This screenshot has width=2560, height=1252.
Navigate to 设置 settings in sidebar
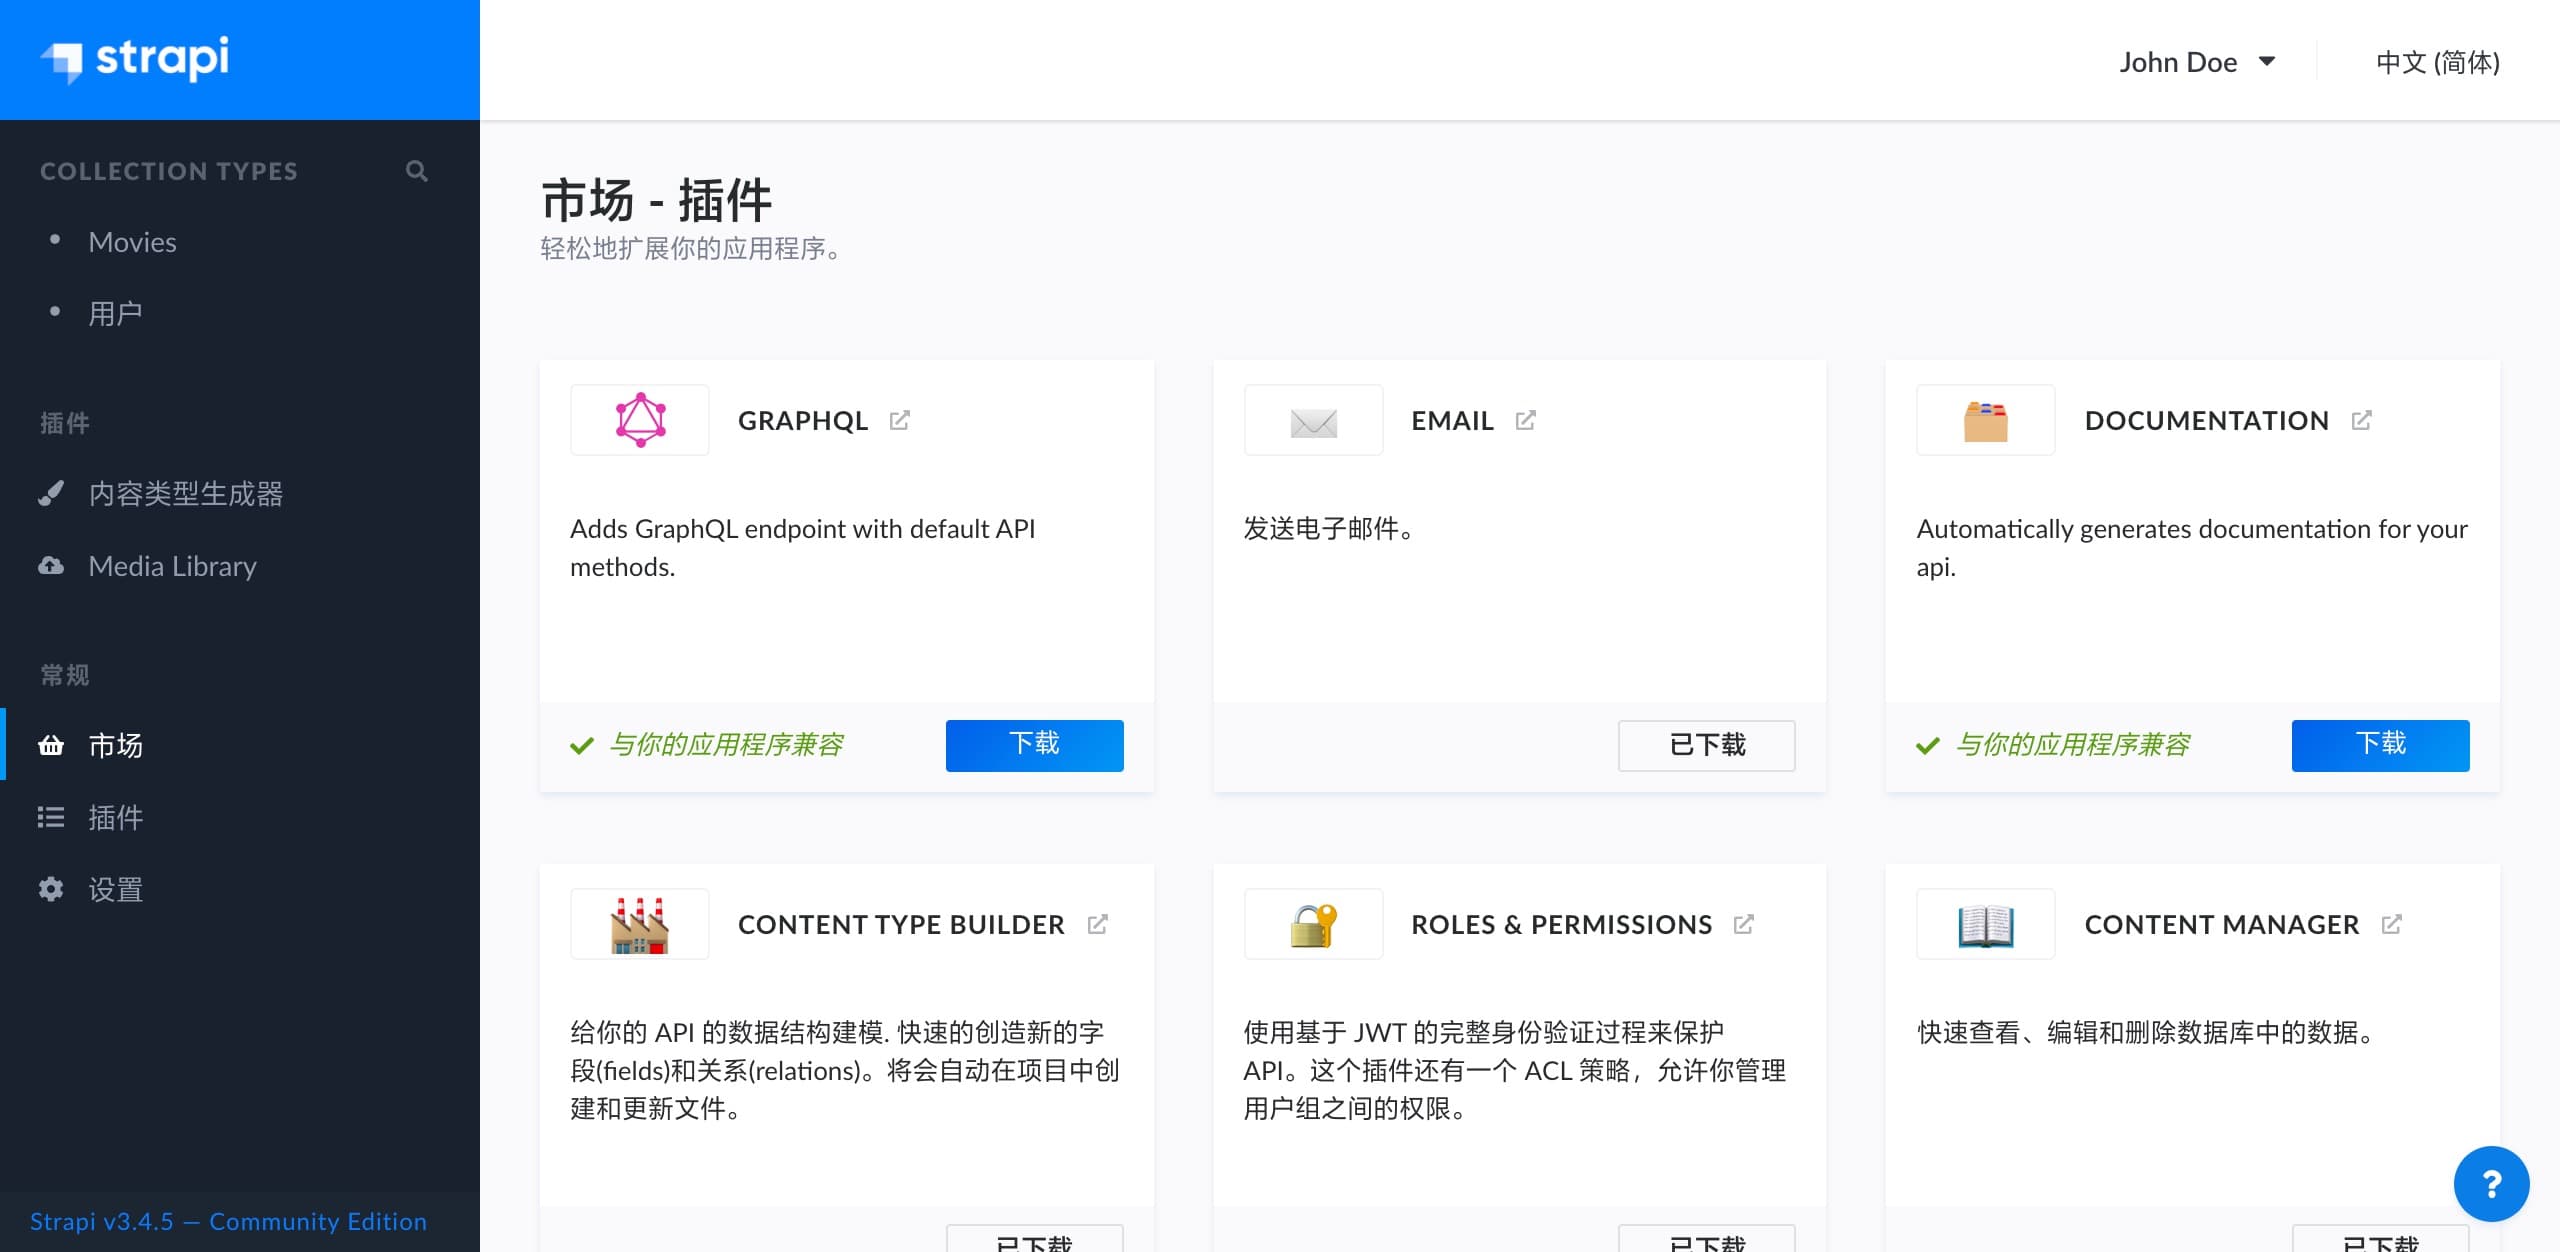[x=115, y=890]
